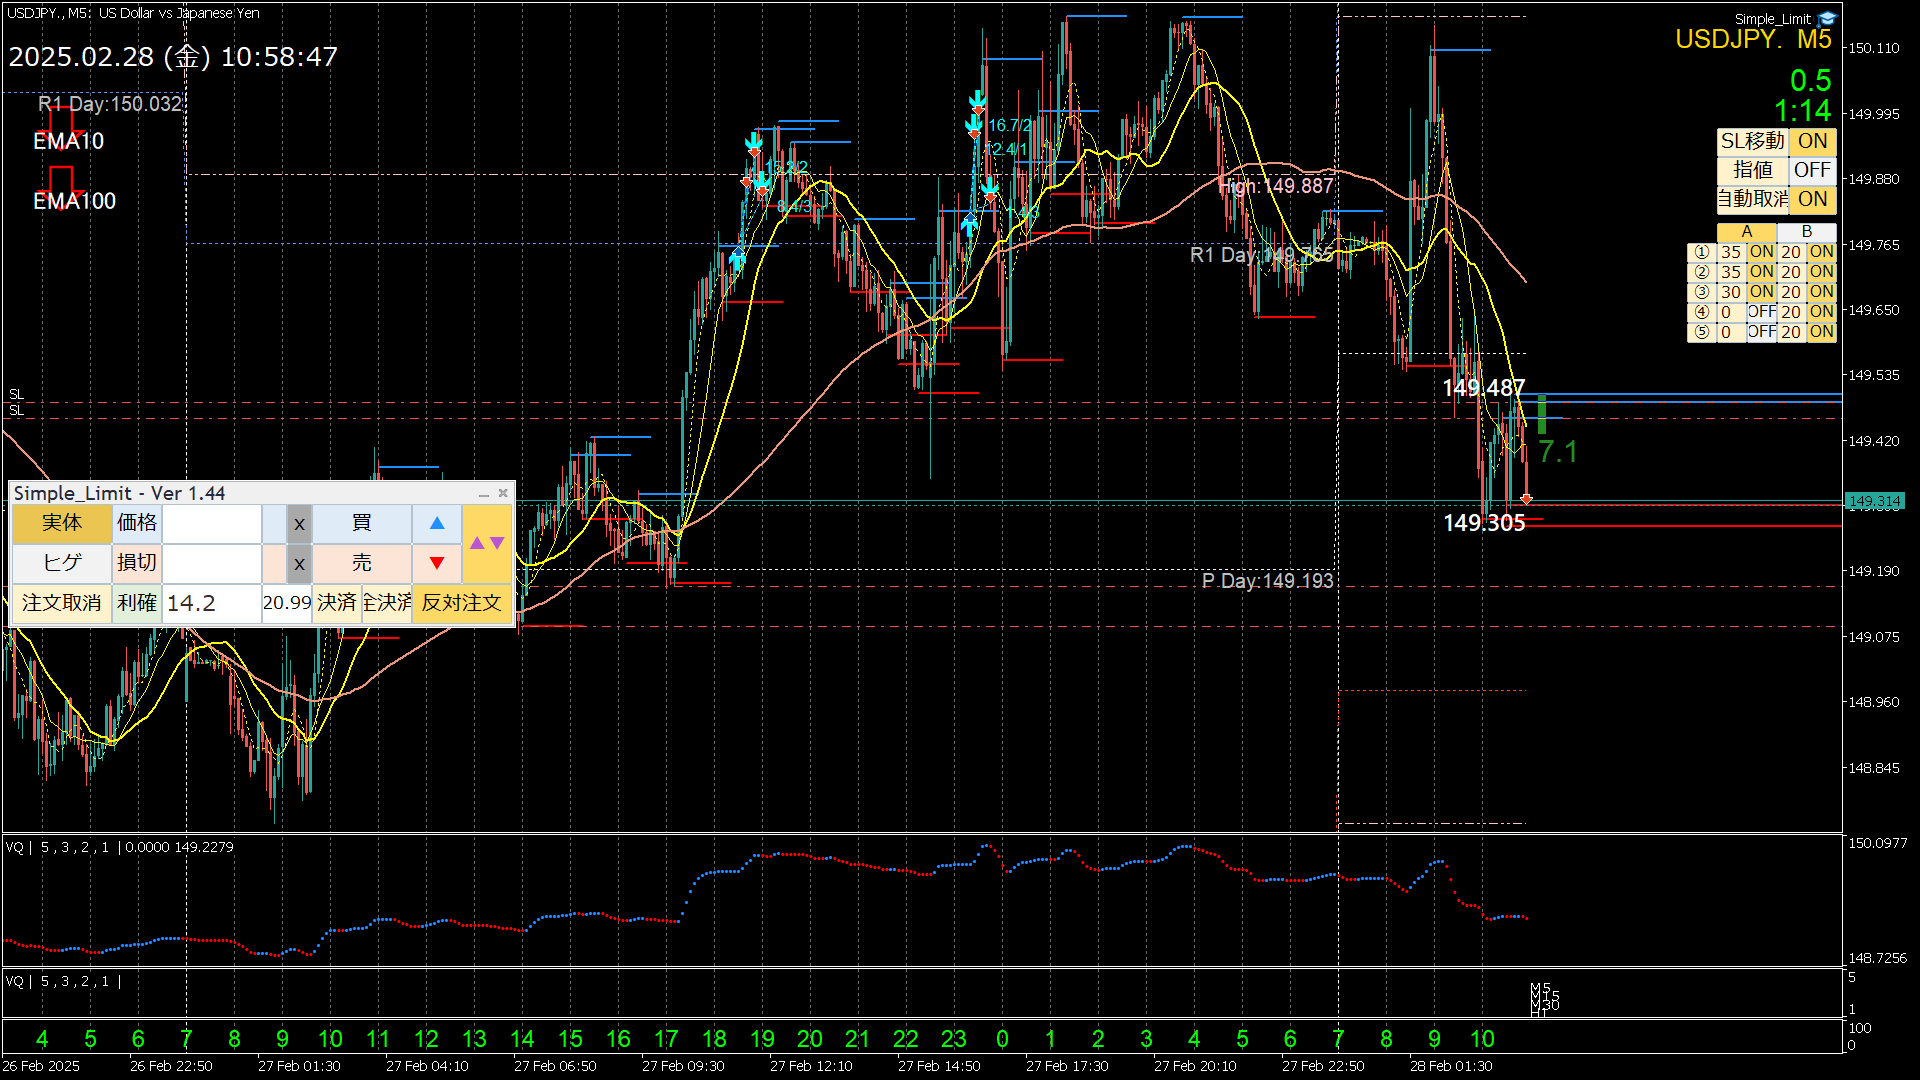
Task: Toggle SL移動 ON switch
Action: tap(1812, 141)
